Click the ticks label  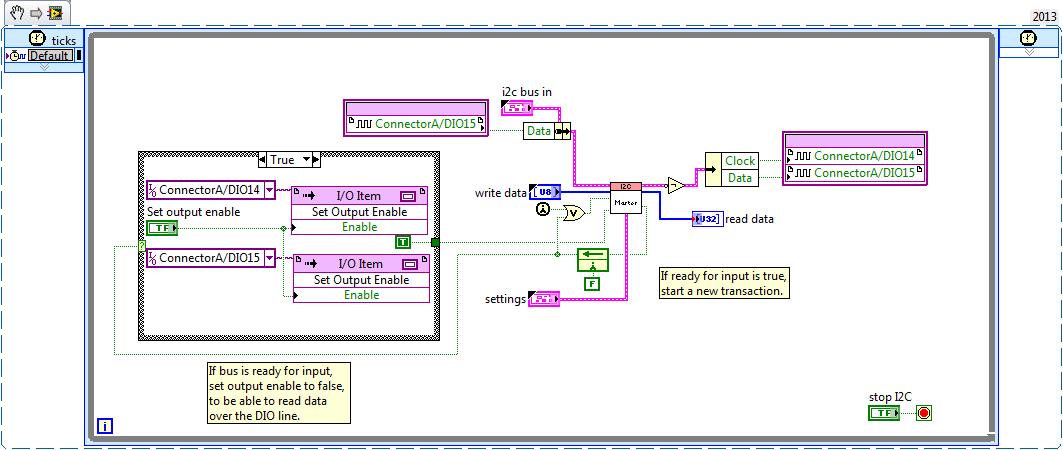[64, 41]
